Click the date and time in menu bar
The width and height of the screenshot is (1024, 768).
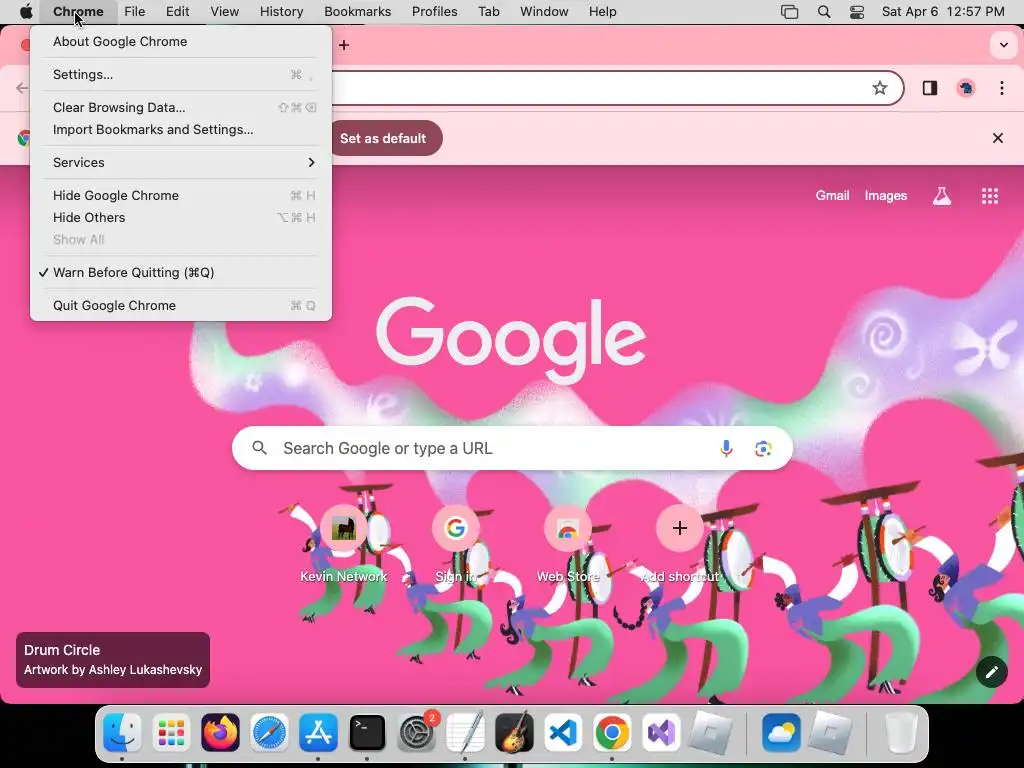click(x=943, y=12)
